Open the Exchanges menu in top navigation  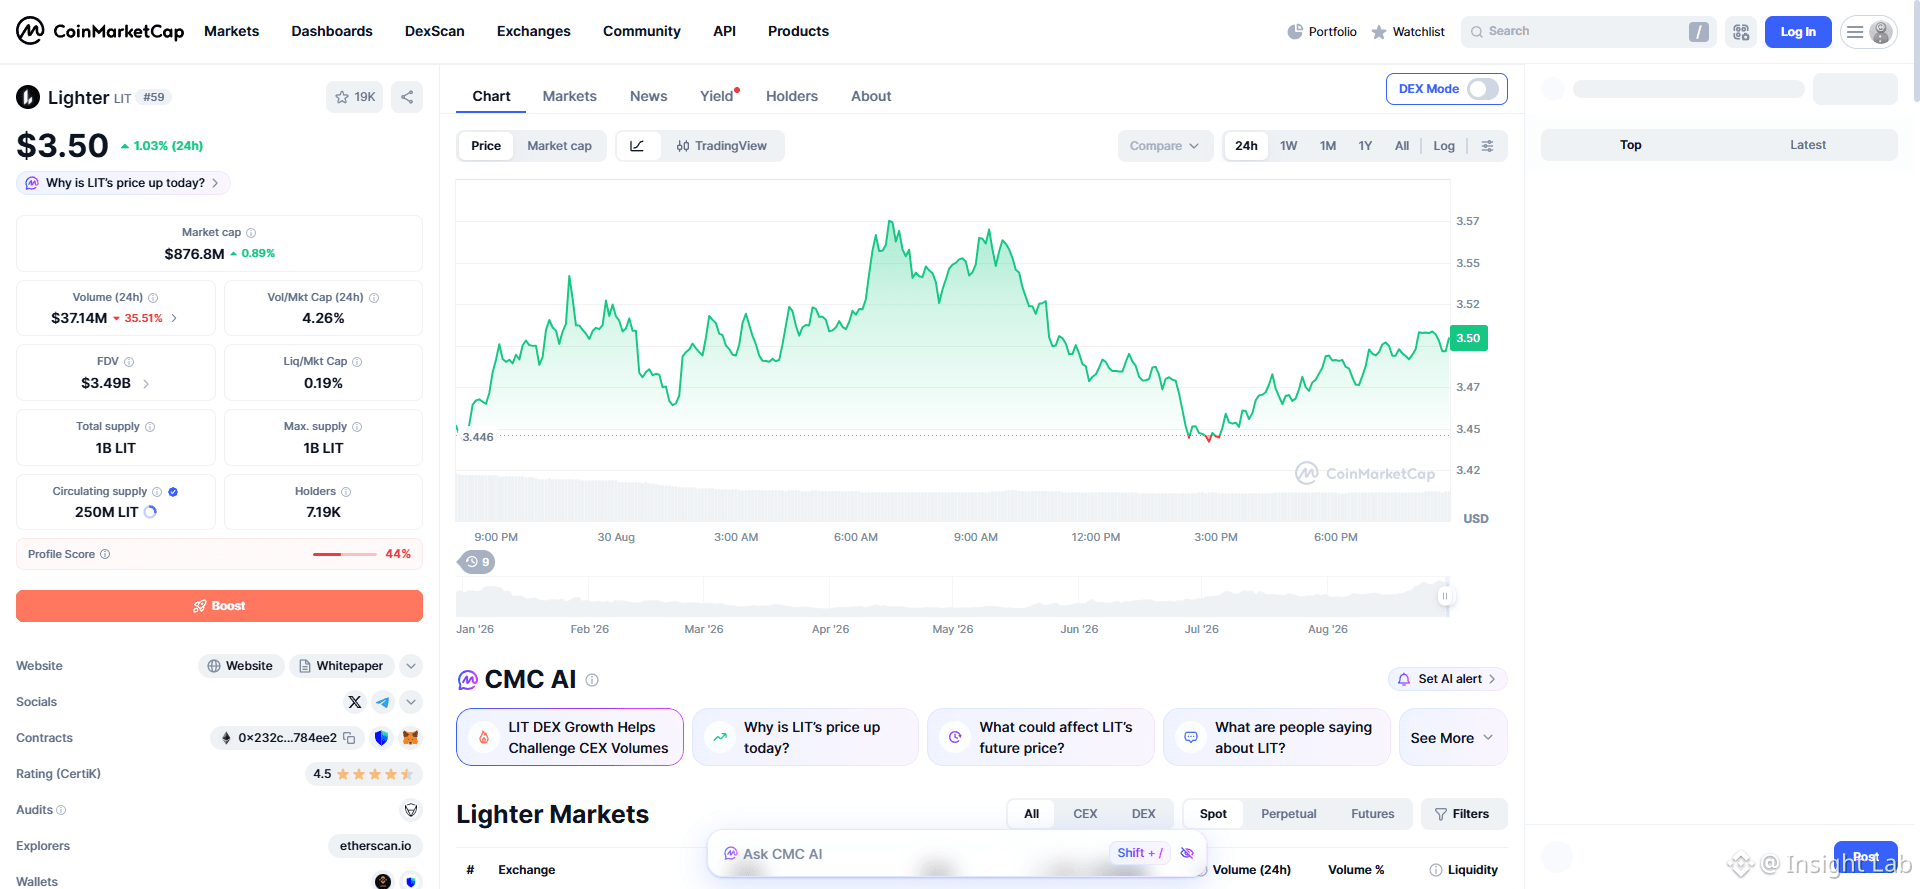534,31
